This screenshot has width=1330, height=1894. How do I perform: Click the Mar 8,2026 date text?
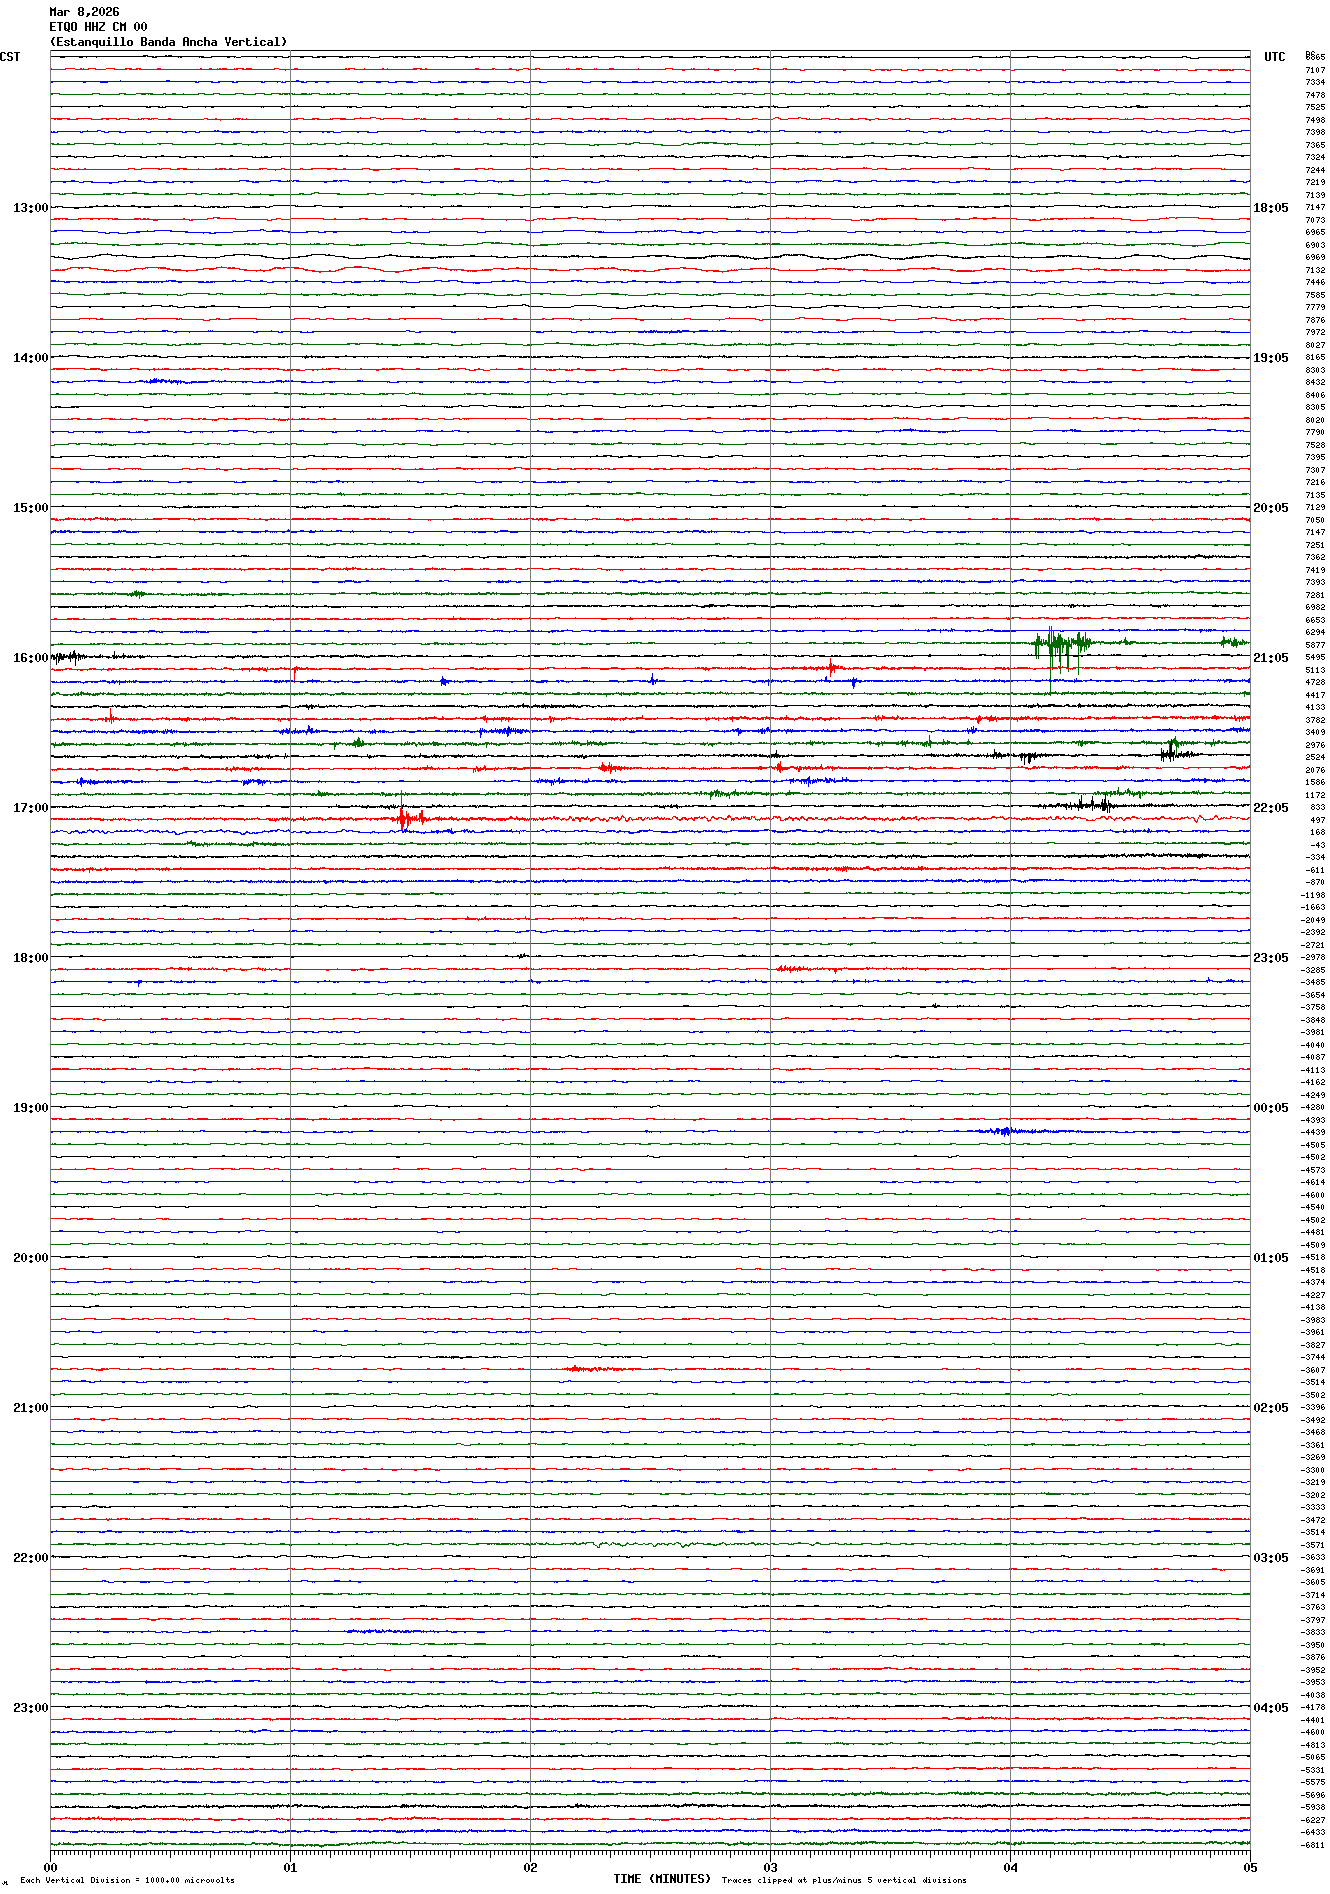click(x=84, y=12)
